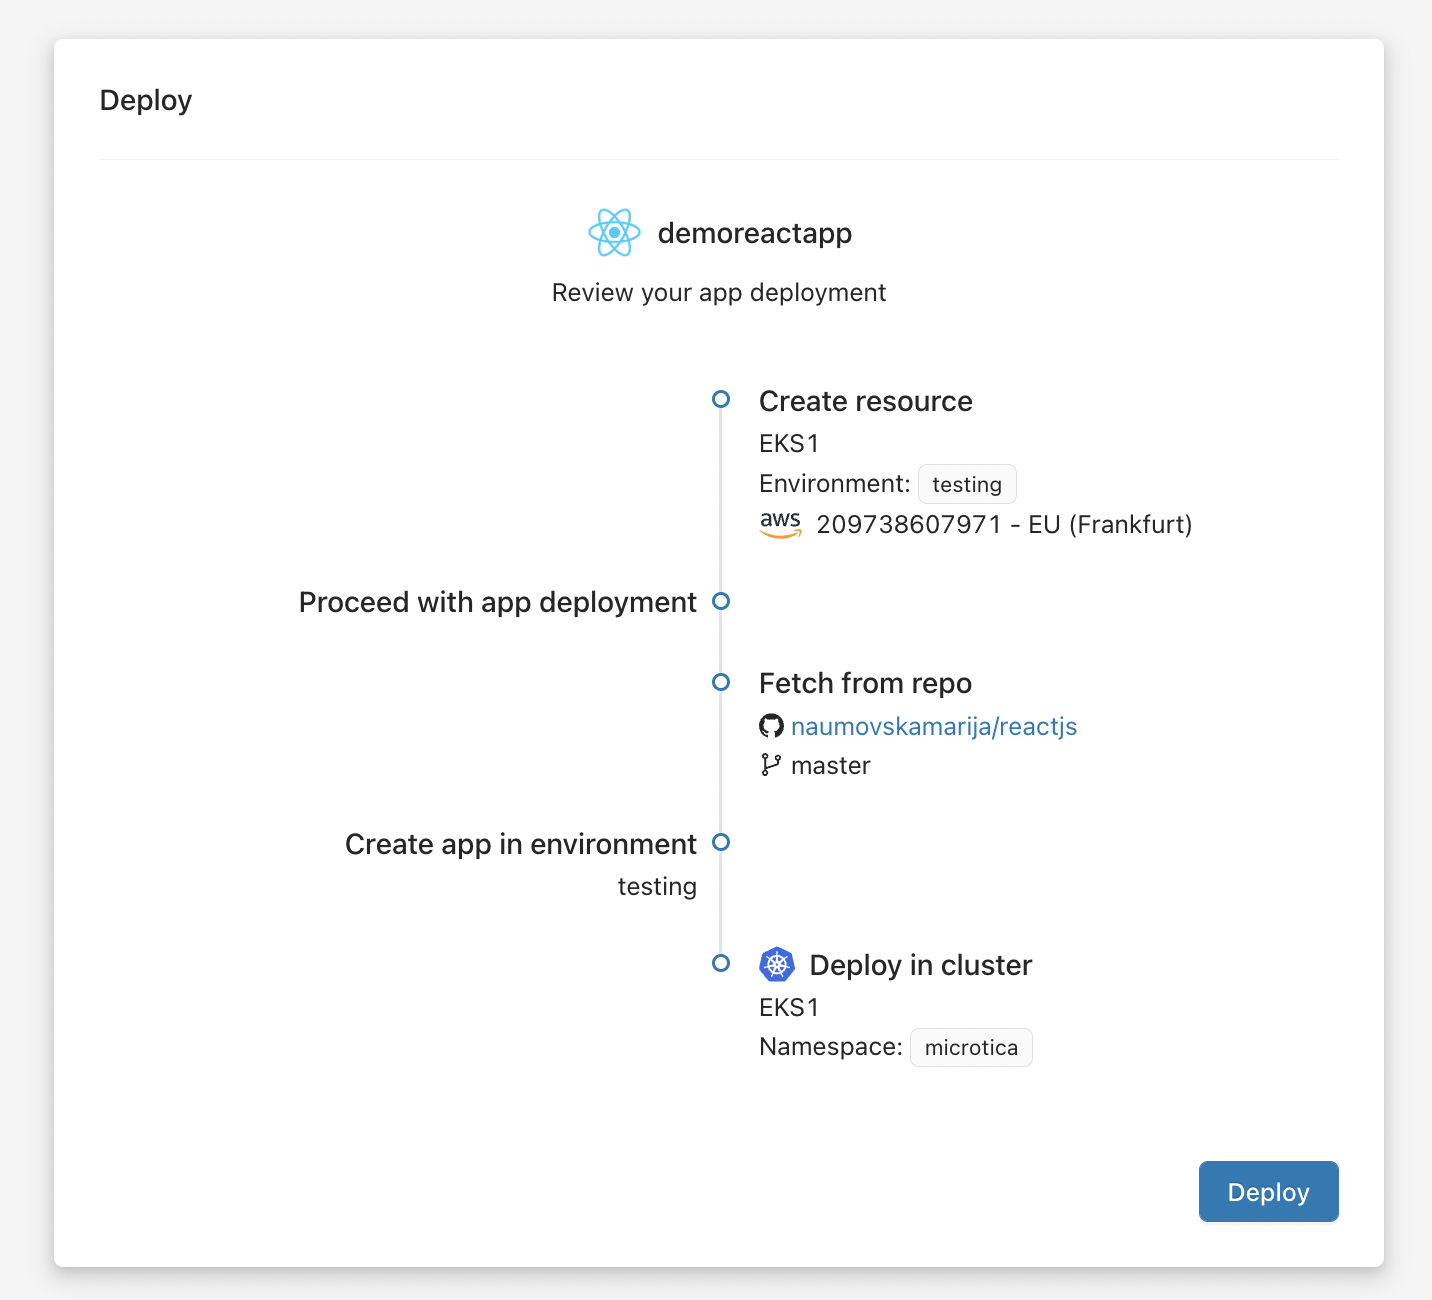Click the demoreactapp title text
The image size is (1432, 1300).
tap(753, 232)
